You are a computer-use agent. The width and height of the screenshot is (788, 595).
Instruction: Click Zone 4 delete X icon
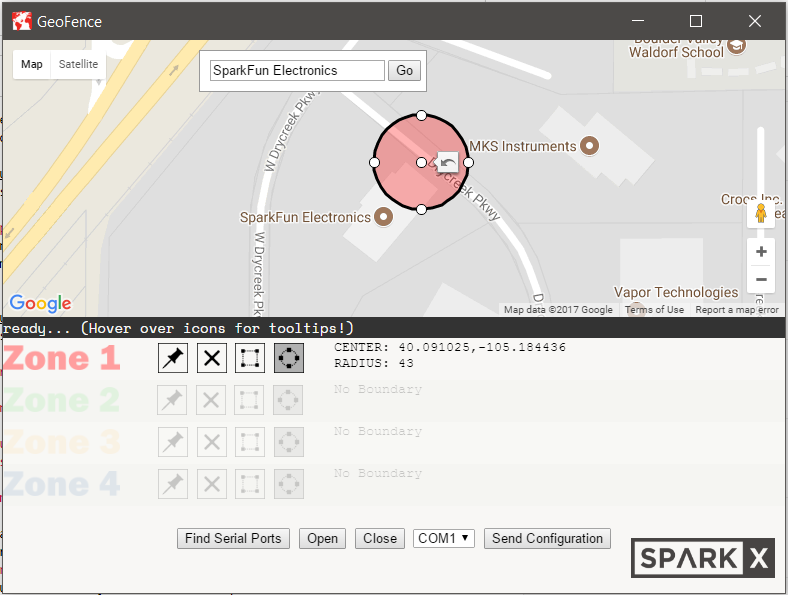212,484
